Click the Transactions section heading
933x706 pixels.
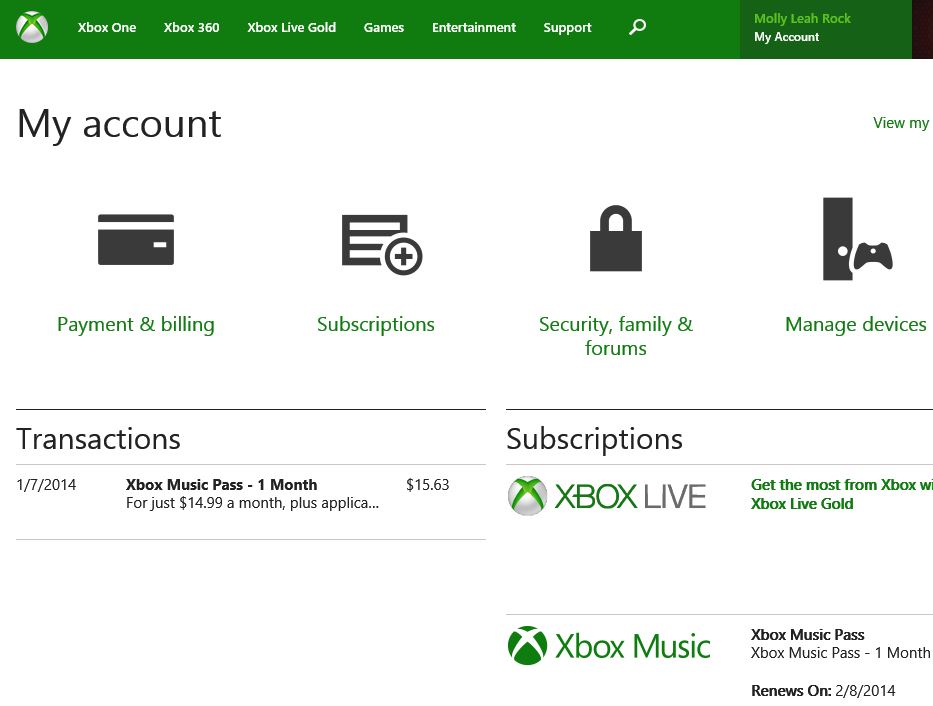coord(98,439)
